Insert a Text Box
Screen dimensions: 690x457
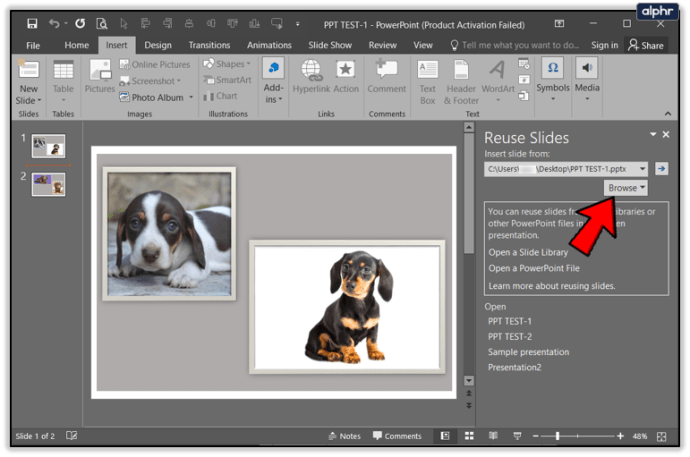tap(427, 79)
